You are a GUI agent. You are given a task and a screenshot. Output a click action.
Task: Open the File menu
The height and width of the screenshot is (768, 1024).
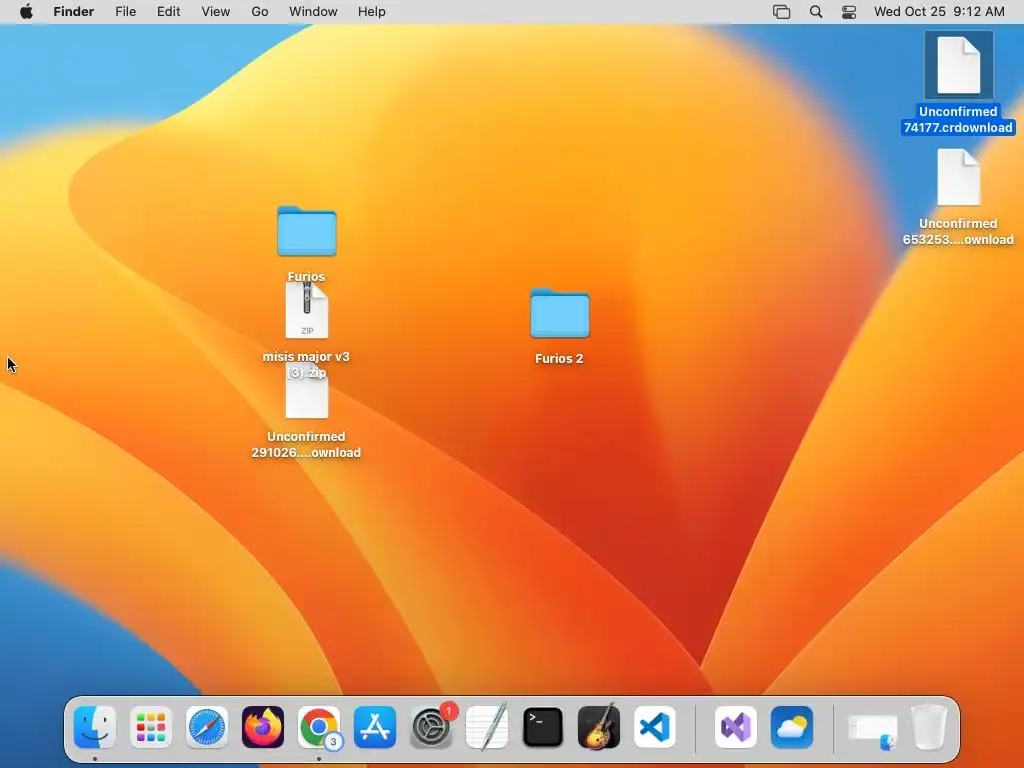coord(125,12)
